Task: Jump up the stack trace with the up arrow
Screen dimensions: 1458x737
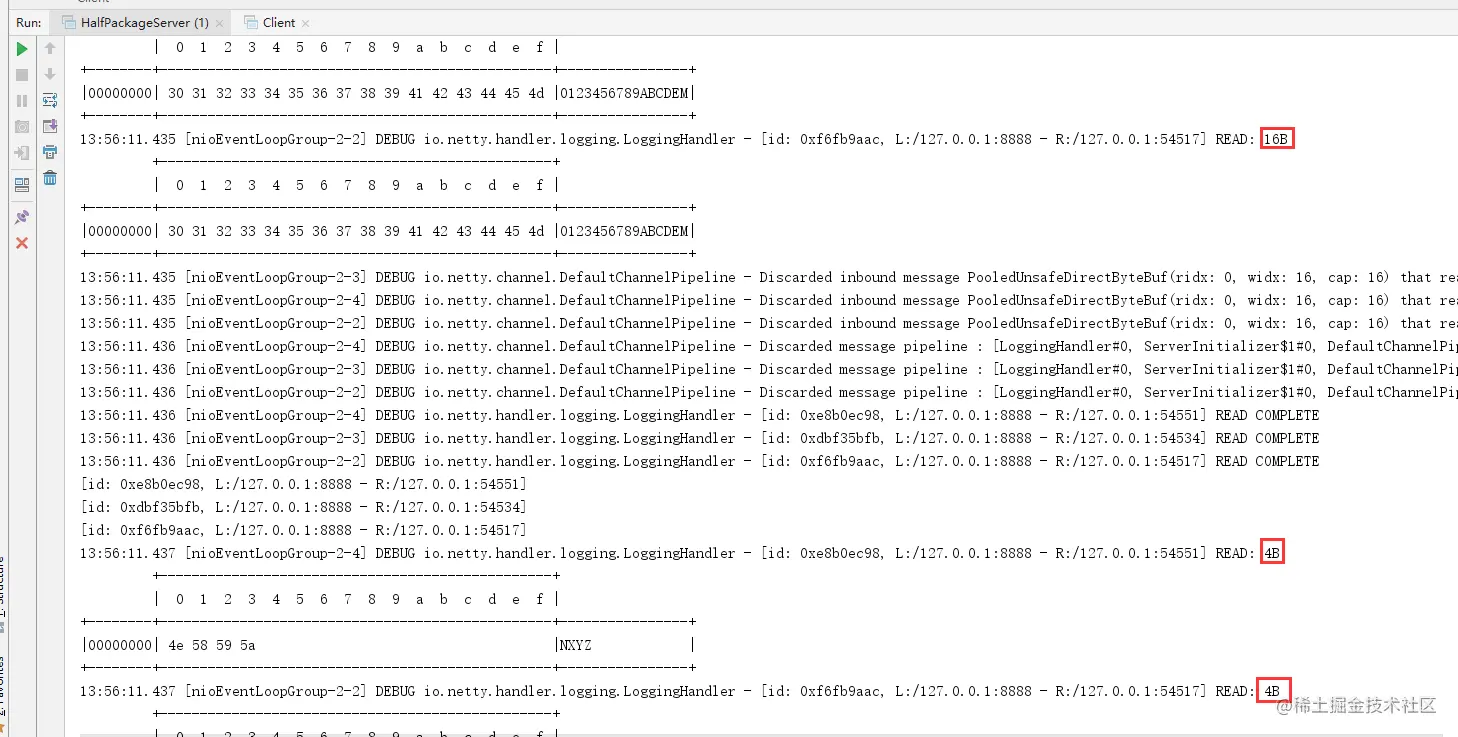Action: [x=50, y=48]
